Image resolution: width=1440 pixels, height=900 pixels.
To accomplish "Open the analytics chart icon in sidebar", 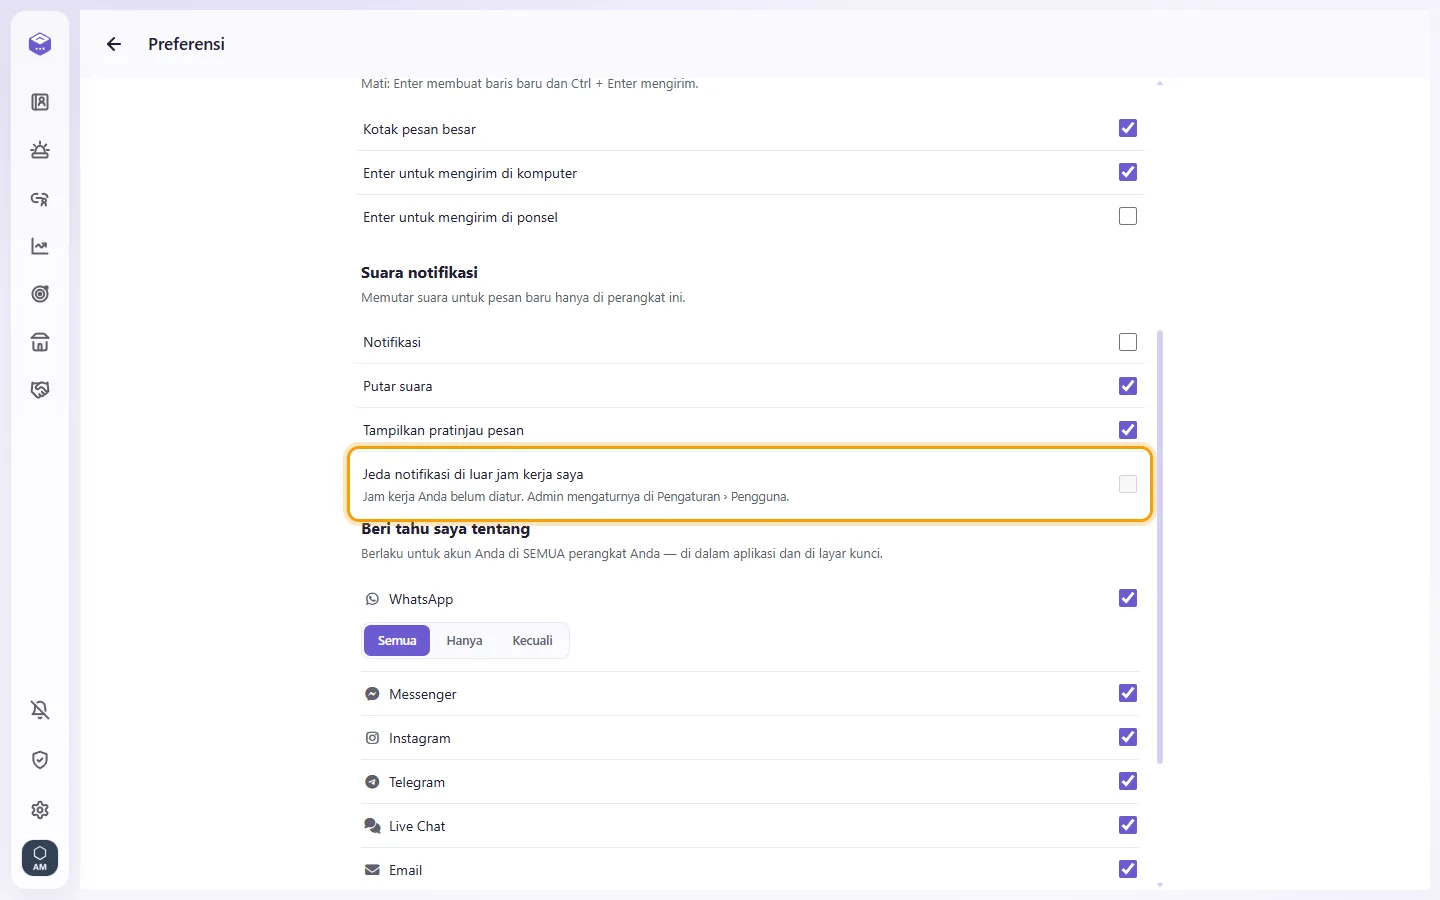I will click(40, 246).
